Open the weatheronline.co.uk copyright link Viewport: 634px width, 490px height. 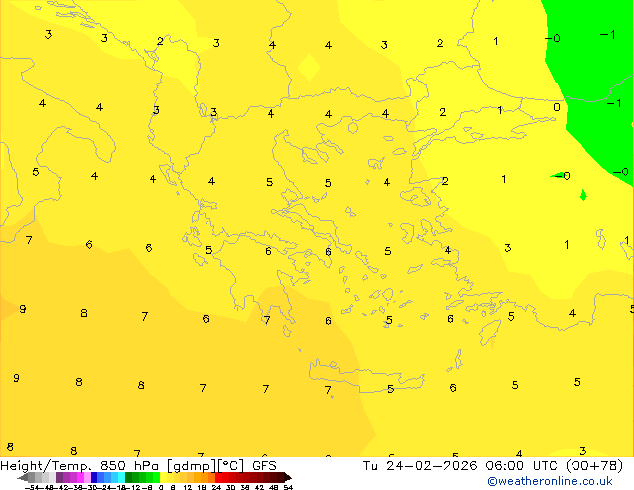(550, 481)
